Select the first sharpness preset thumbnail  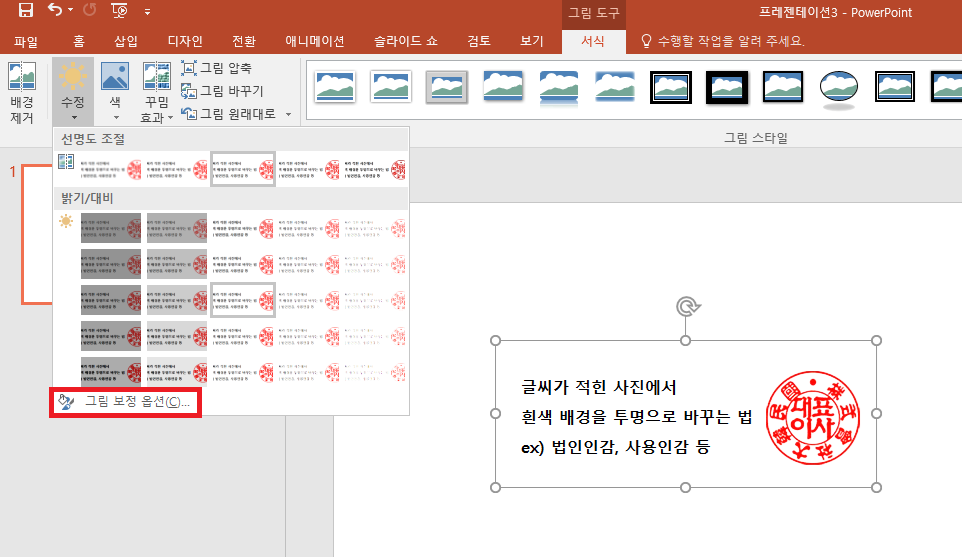click(111, 169)
